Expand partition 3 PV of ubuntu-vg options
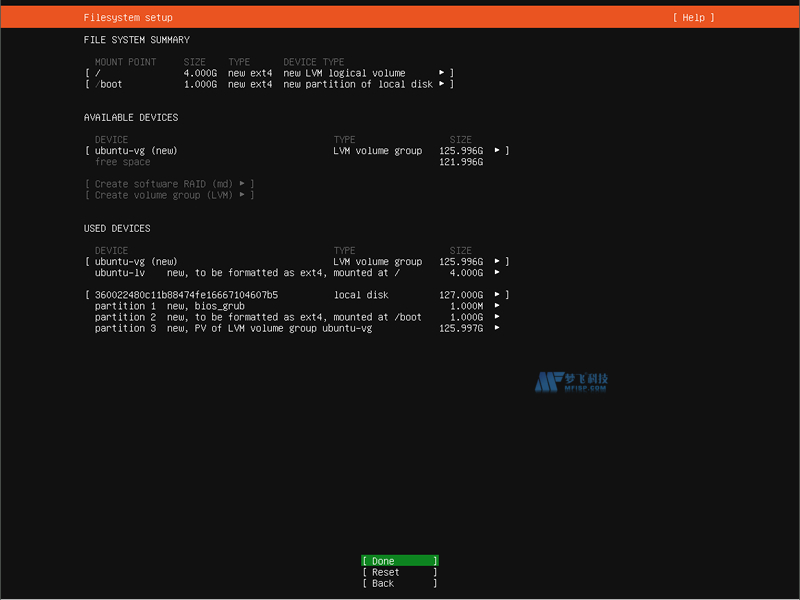 tap(497, 328)
